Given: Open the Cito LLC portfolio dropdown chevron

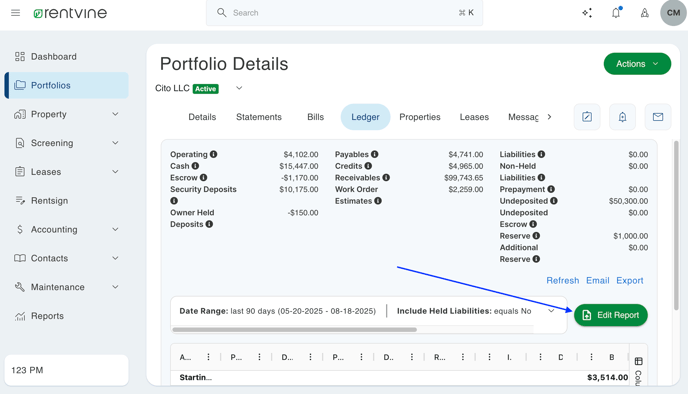Looking at the screenshot, I should pyautogui.click(x=239, y=88).
